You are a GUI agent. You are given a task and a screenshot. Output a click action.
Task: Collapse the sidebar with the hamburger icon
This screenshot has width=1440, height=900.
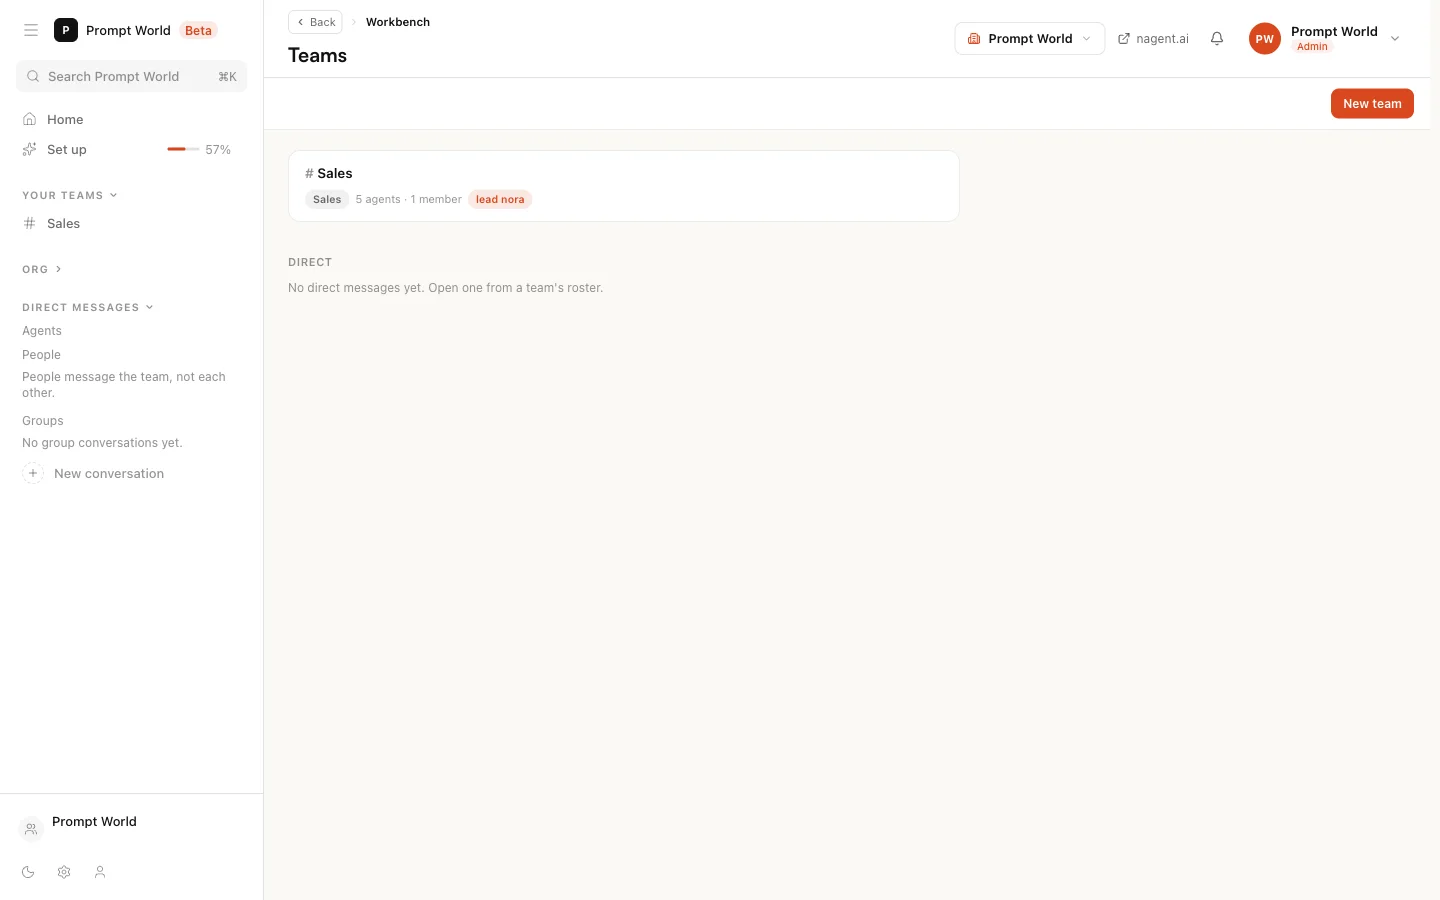[x=31, y=30]
